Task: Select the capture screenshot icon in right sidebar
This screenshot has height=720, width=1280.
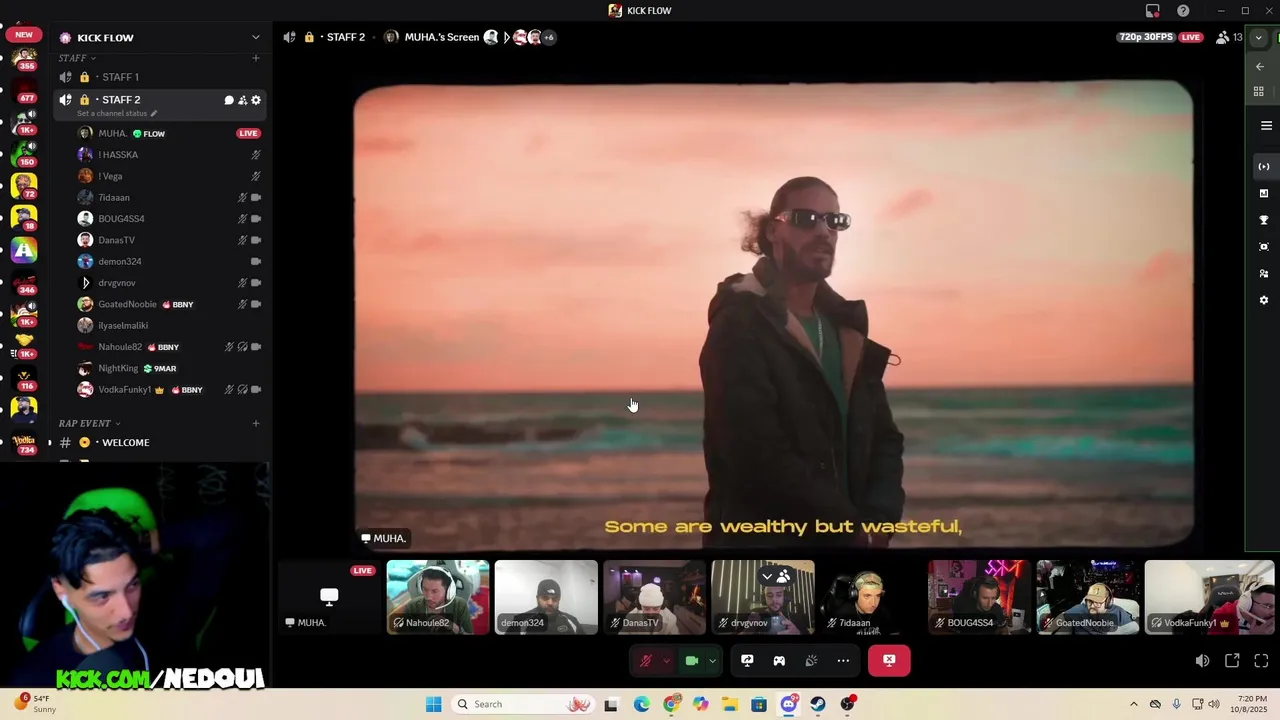Action: point(1264,247)
